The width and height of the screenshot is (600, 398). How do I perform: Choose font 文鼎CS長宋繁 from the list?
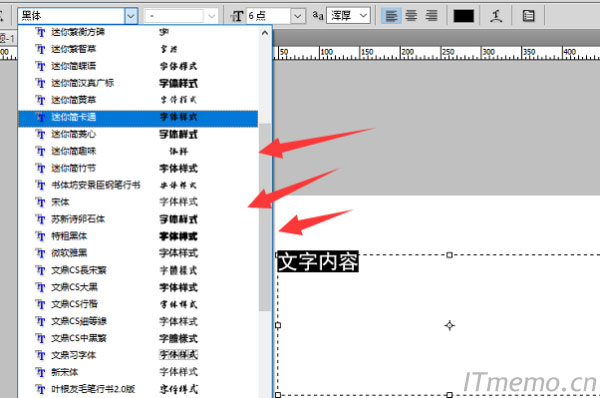[138, 270]
